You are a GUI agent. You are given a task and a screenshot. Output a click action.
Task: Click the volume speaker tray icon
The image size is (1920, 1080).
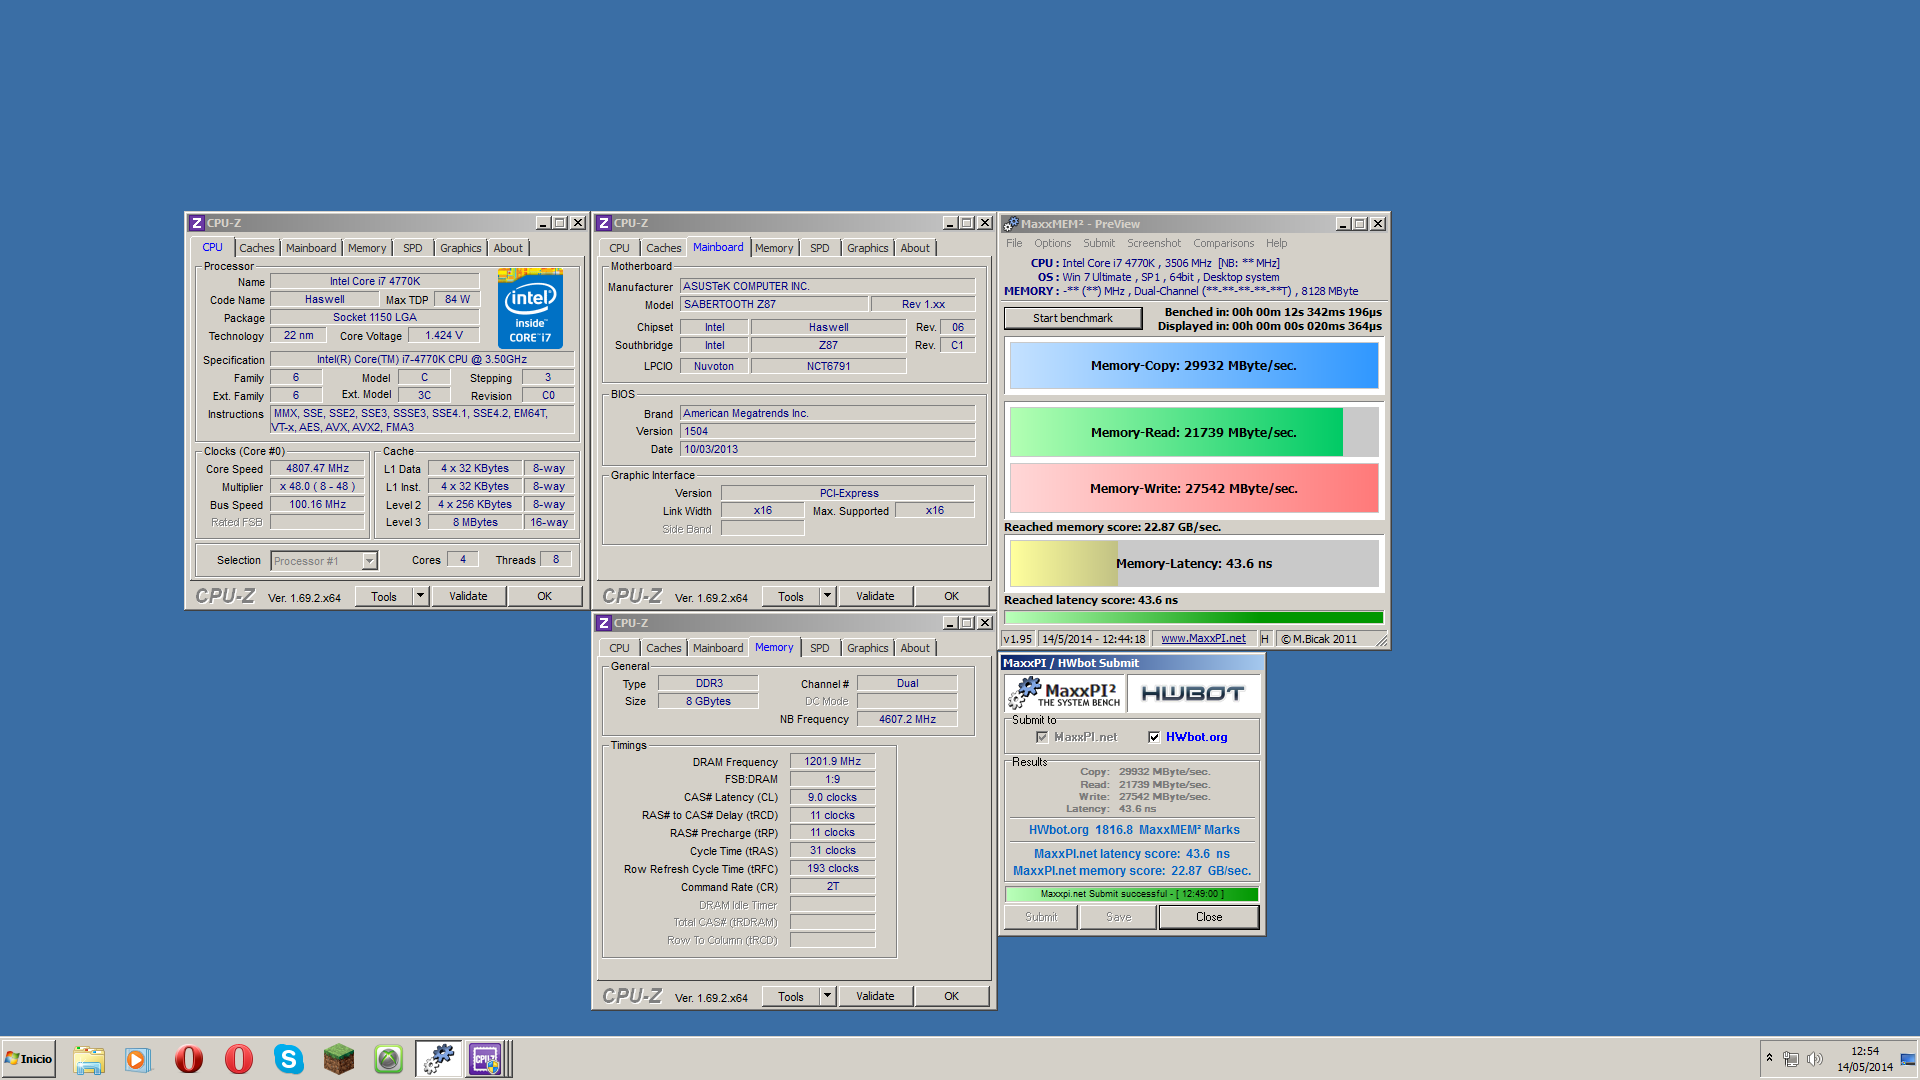pos(1815,1059)
